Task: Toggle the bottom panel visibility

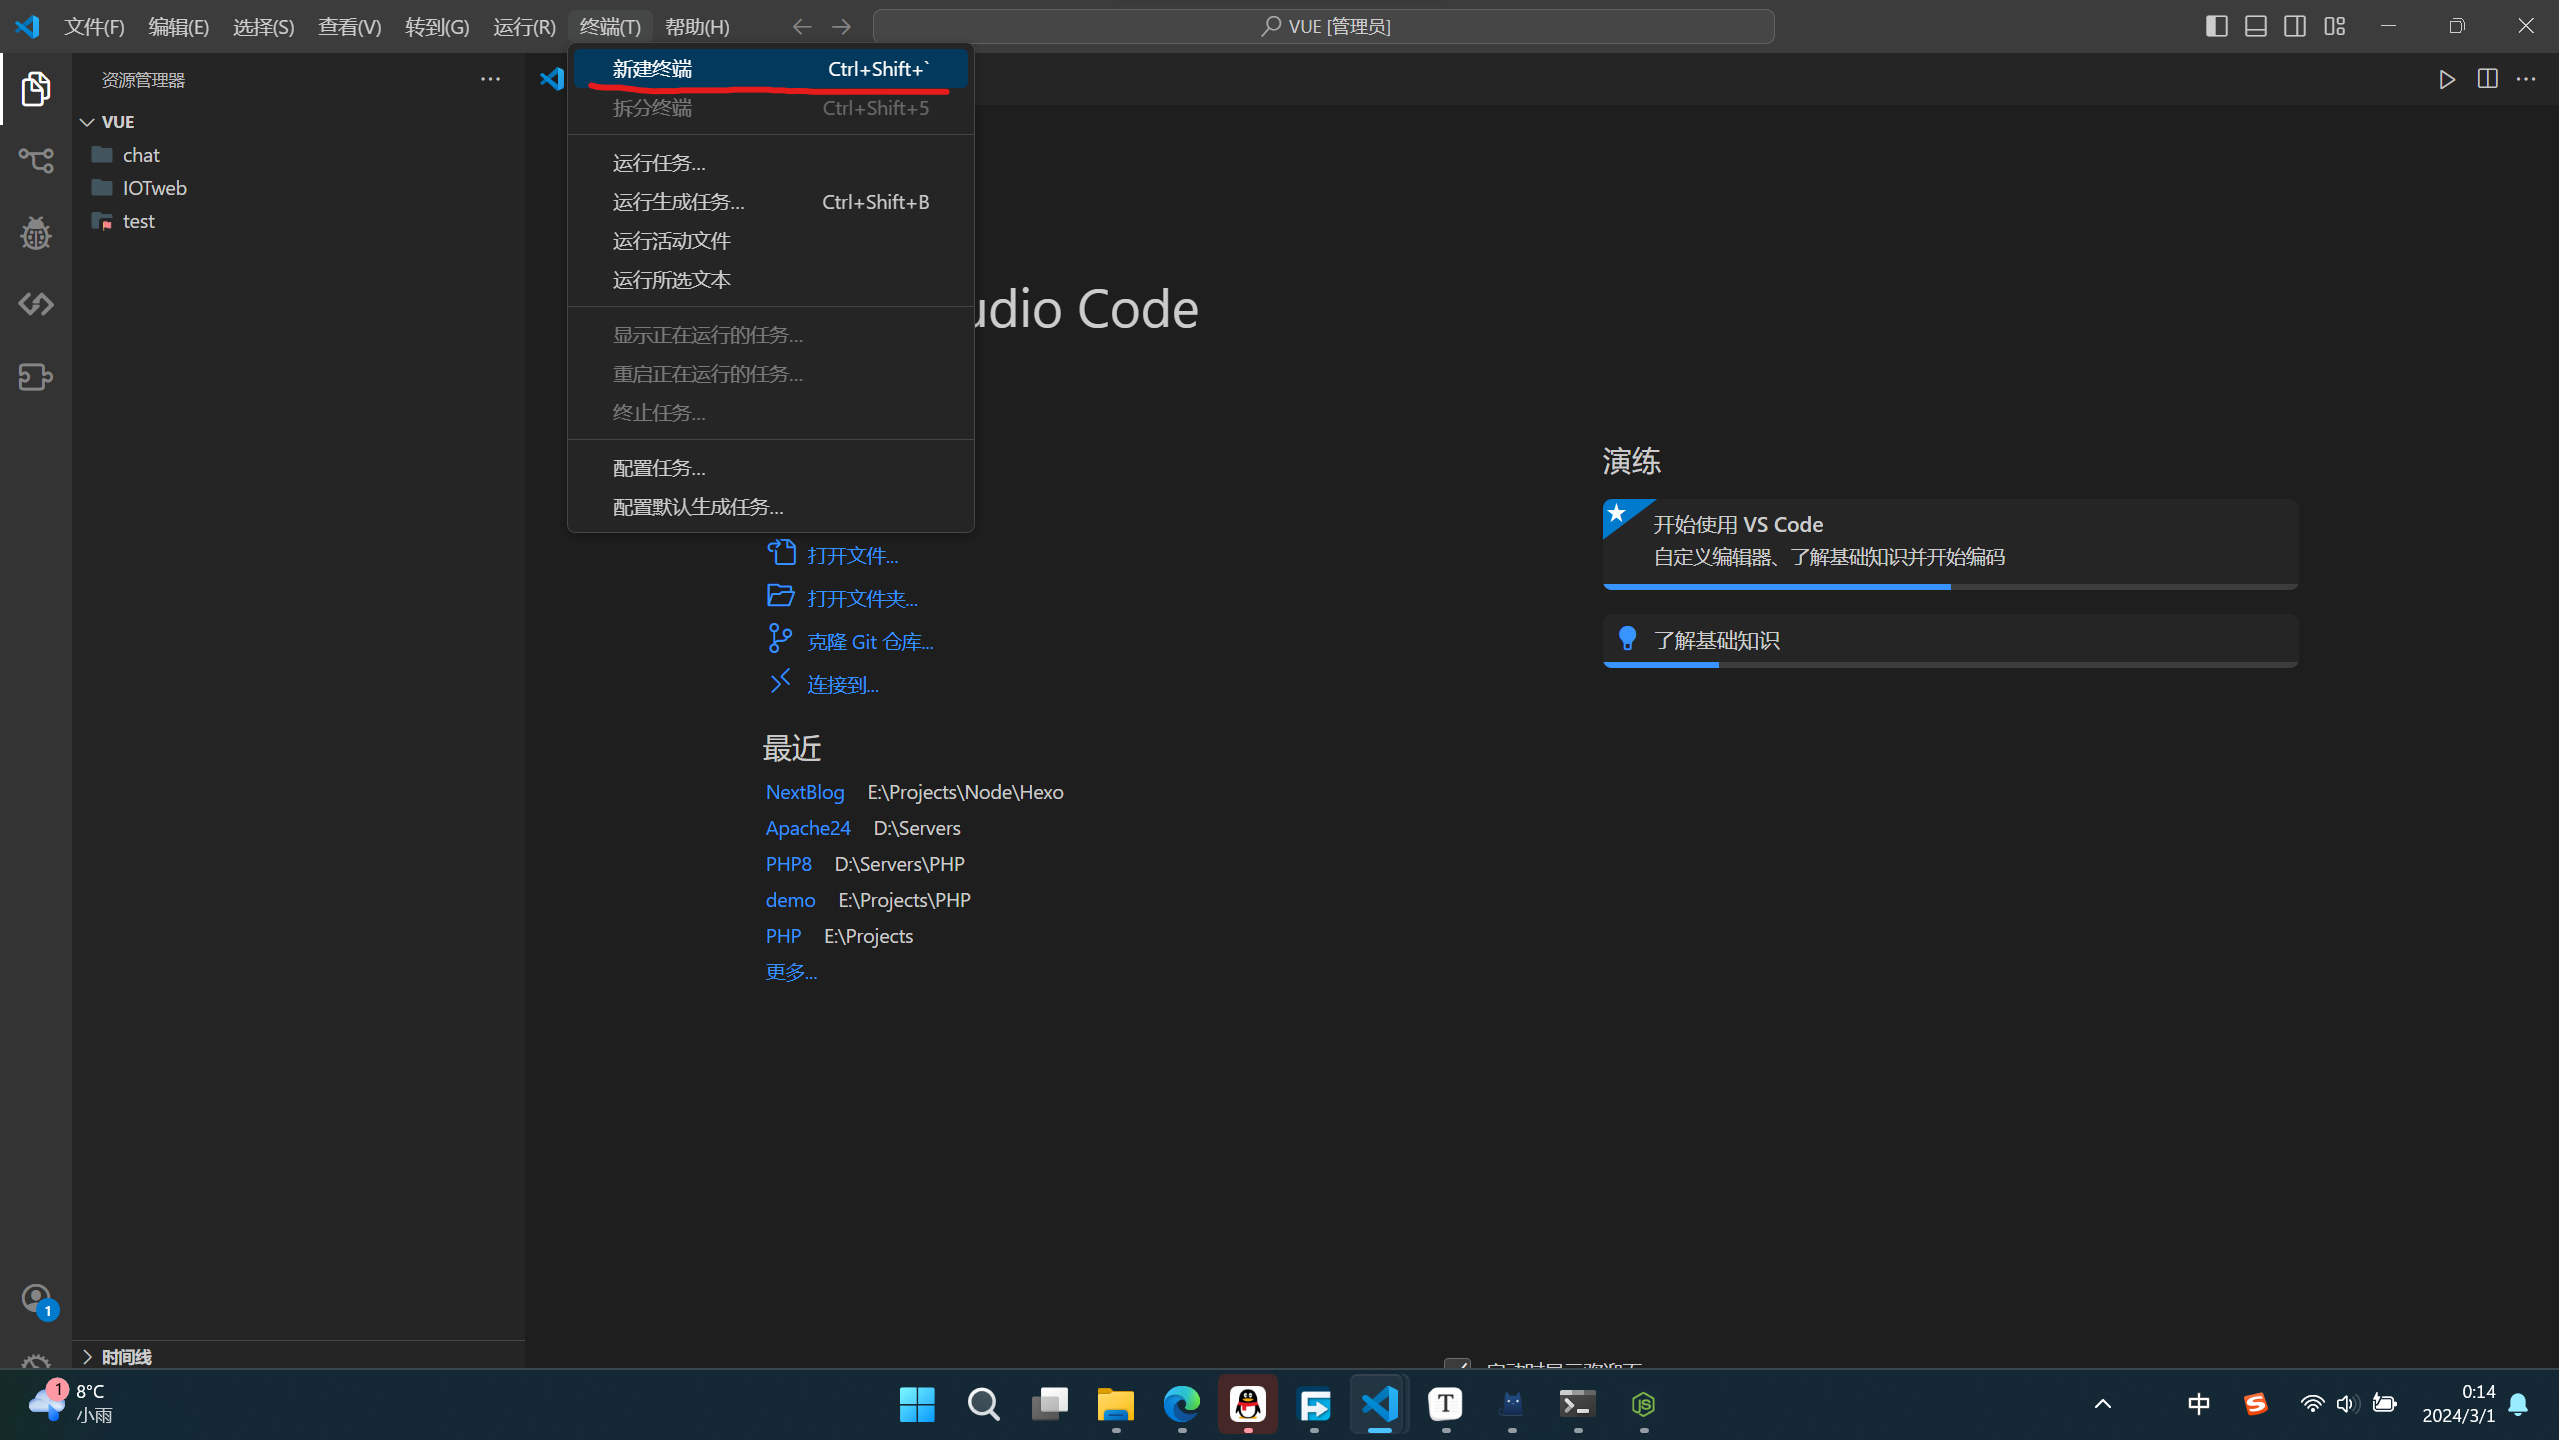Action: 2256,26
